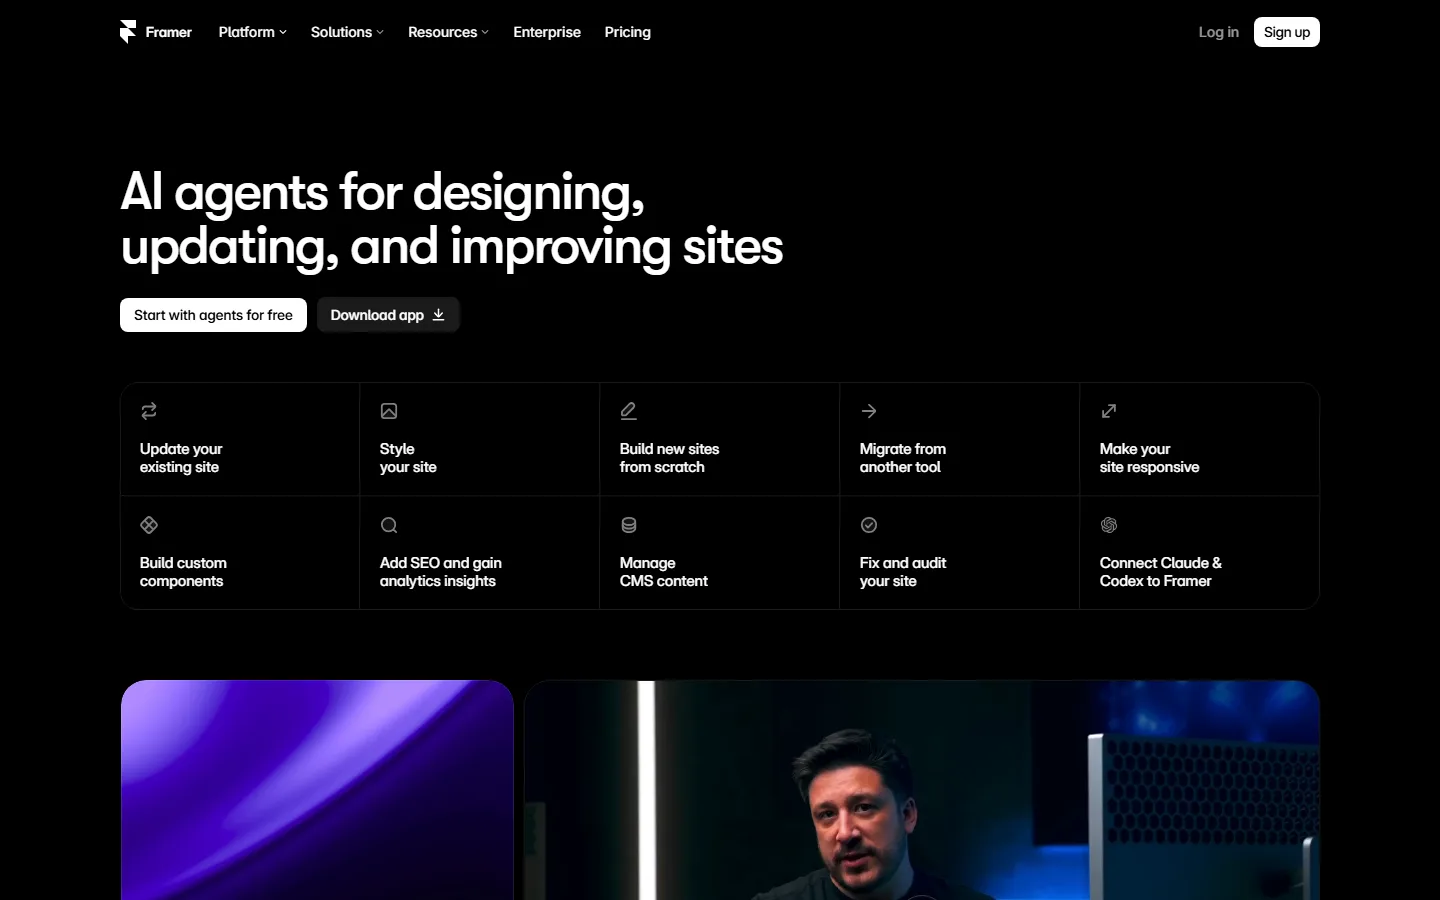Open the purple gradient thumbnail card
Screen dimensions: 1440x900
click(x=317, y=790)
